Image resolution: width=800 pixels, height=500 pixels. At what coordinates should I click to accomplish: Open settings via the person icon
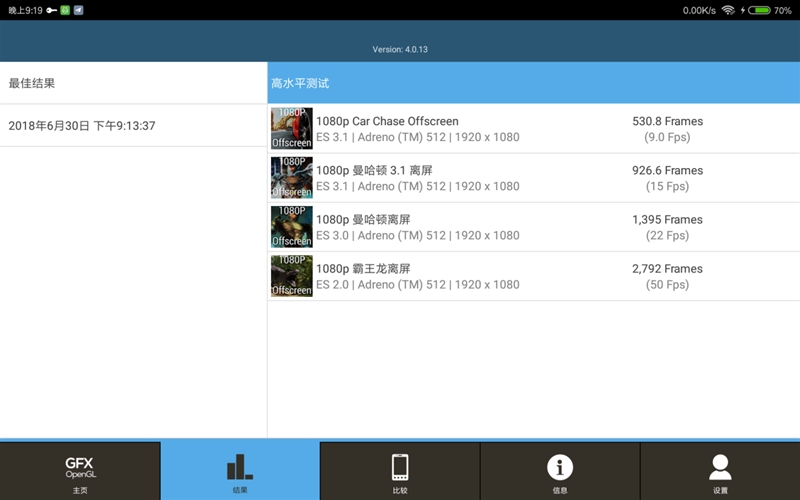pos(720,471)
